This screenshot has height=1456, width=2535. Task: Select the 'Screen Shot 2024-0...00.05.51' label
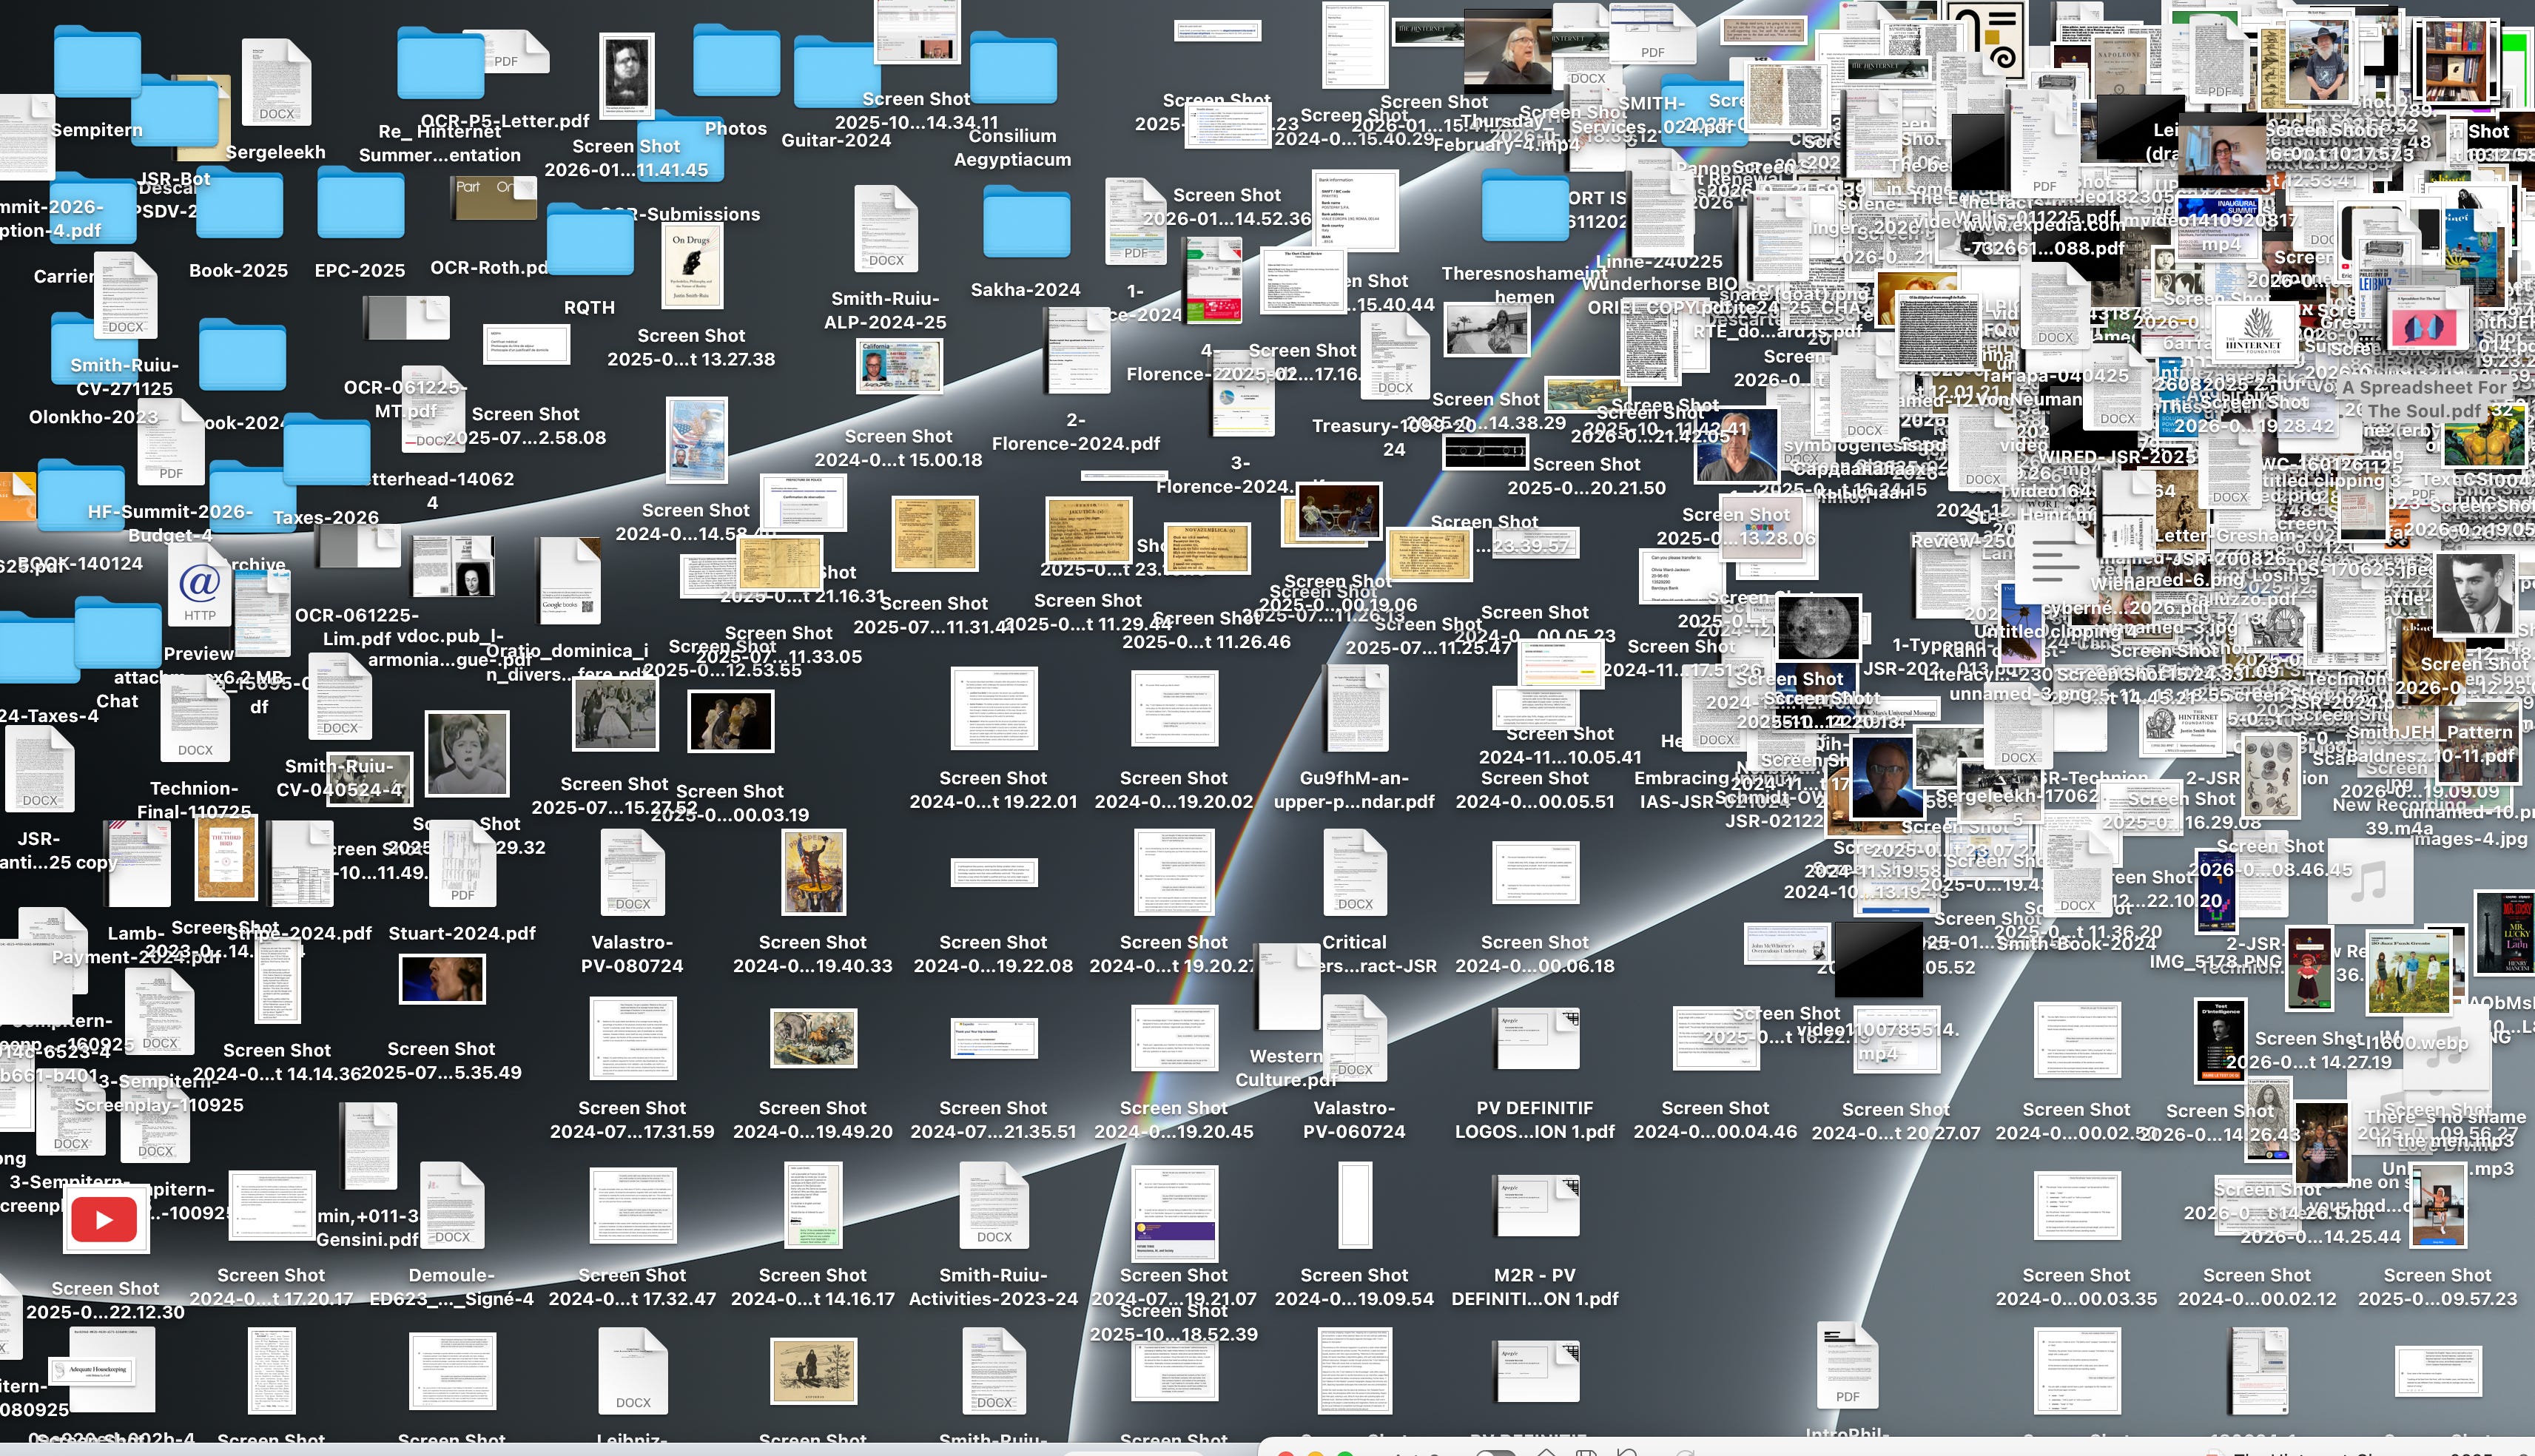coord(1535,790)
